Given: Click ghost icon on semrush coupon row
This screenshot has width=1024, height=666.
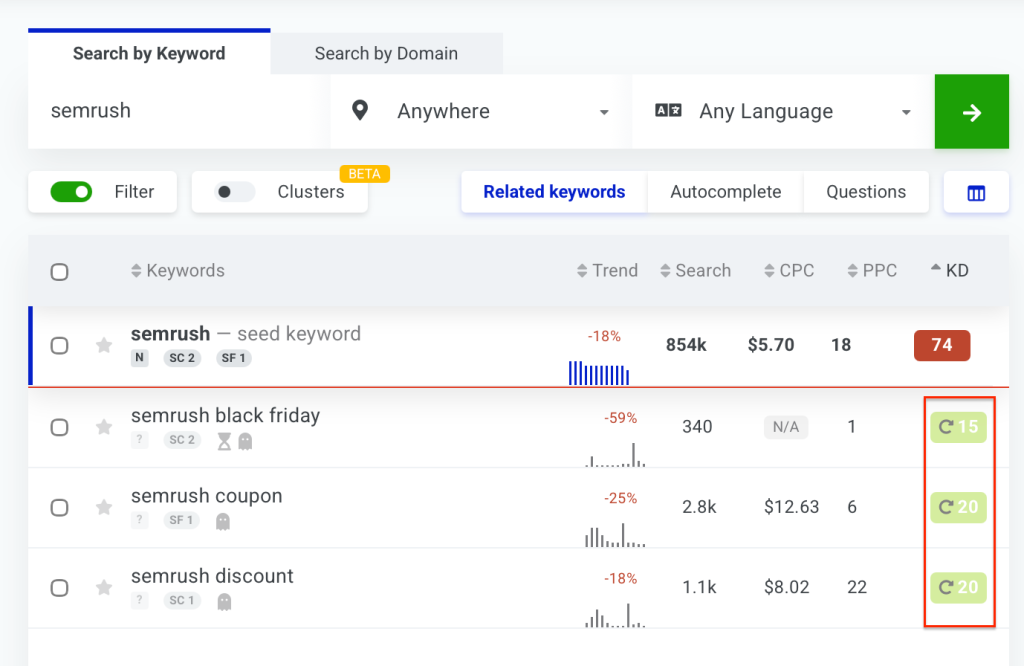Looking at the screenshot, I should click(x=223, y=521).
